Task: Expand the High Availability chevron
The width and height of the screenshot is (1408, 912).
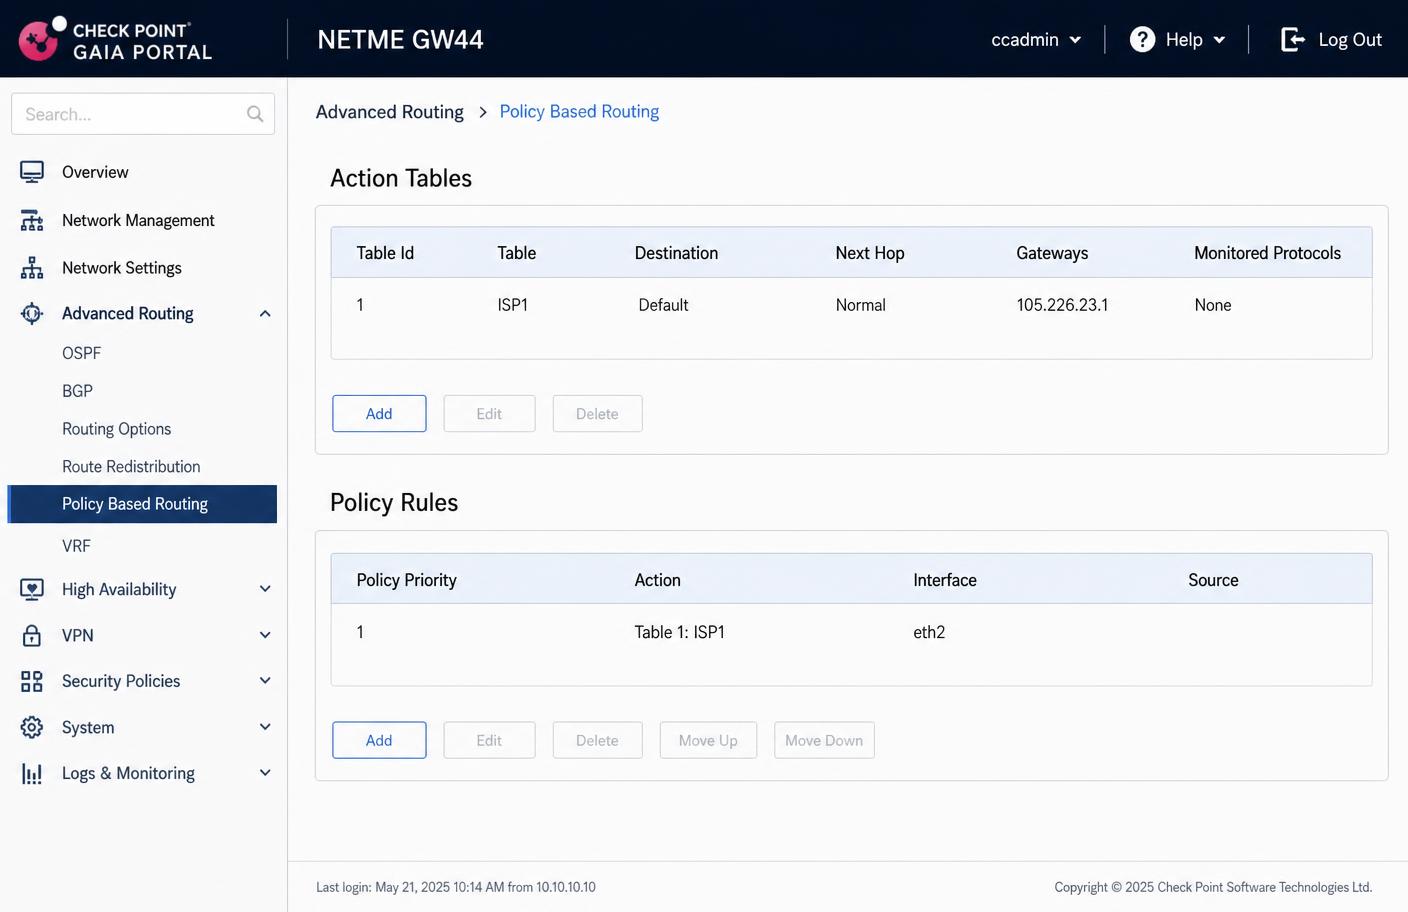Action: [x=265, y=589]
